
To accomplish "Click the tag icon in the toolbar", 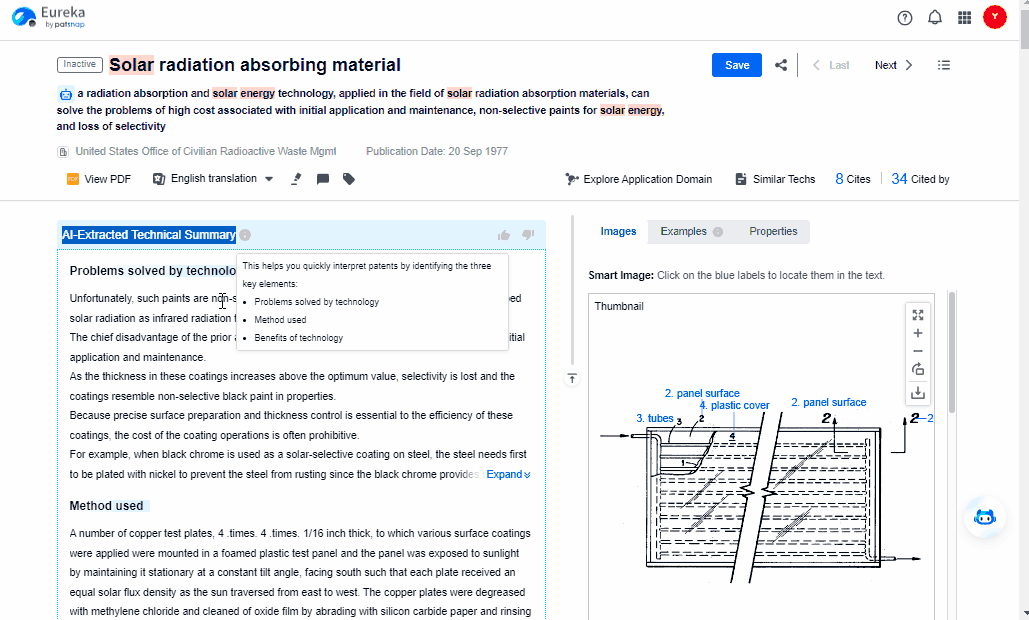I will pyautogui.click(x=349, y=179).
